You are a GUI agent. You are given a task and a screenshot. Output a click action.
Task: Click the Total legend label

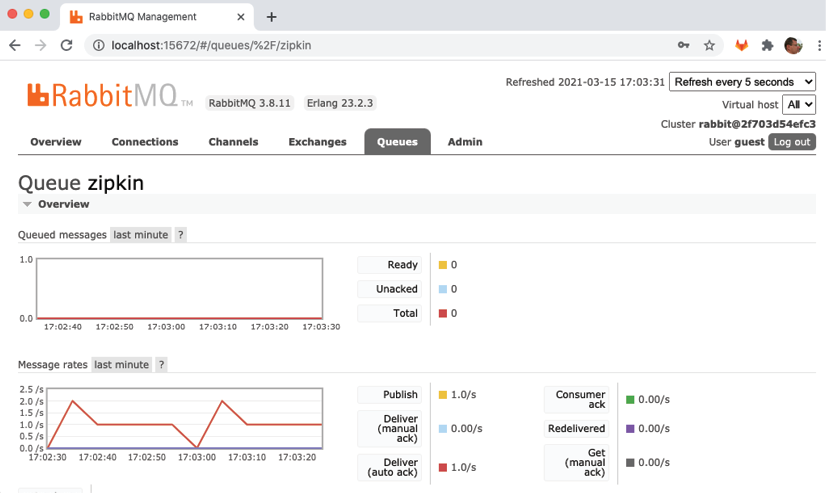pyautogui.click(x=389, y=313)
